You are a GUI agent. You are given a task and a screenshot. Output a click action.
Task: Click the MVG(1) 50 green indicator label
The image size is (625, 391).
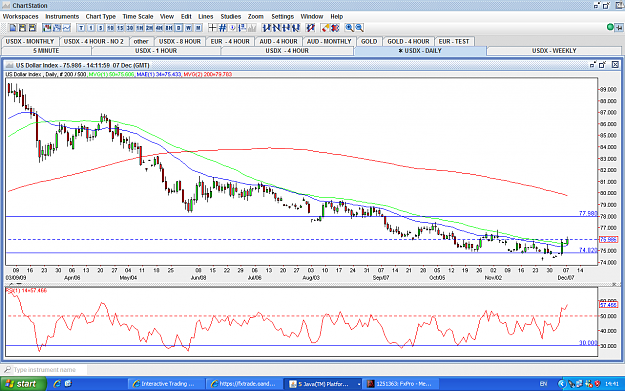coord(111,74)
